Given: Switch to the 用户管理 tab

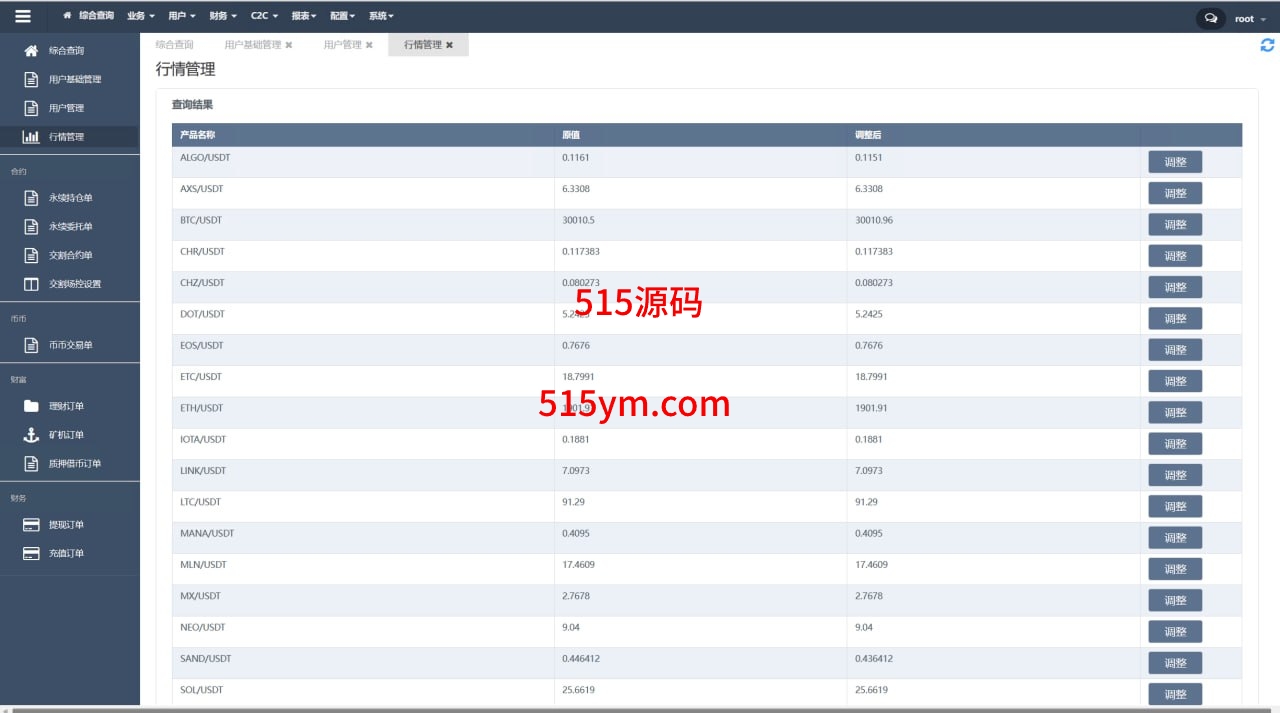Looking at the screenshot, I should click(x=342, y=45).
